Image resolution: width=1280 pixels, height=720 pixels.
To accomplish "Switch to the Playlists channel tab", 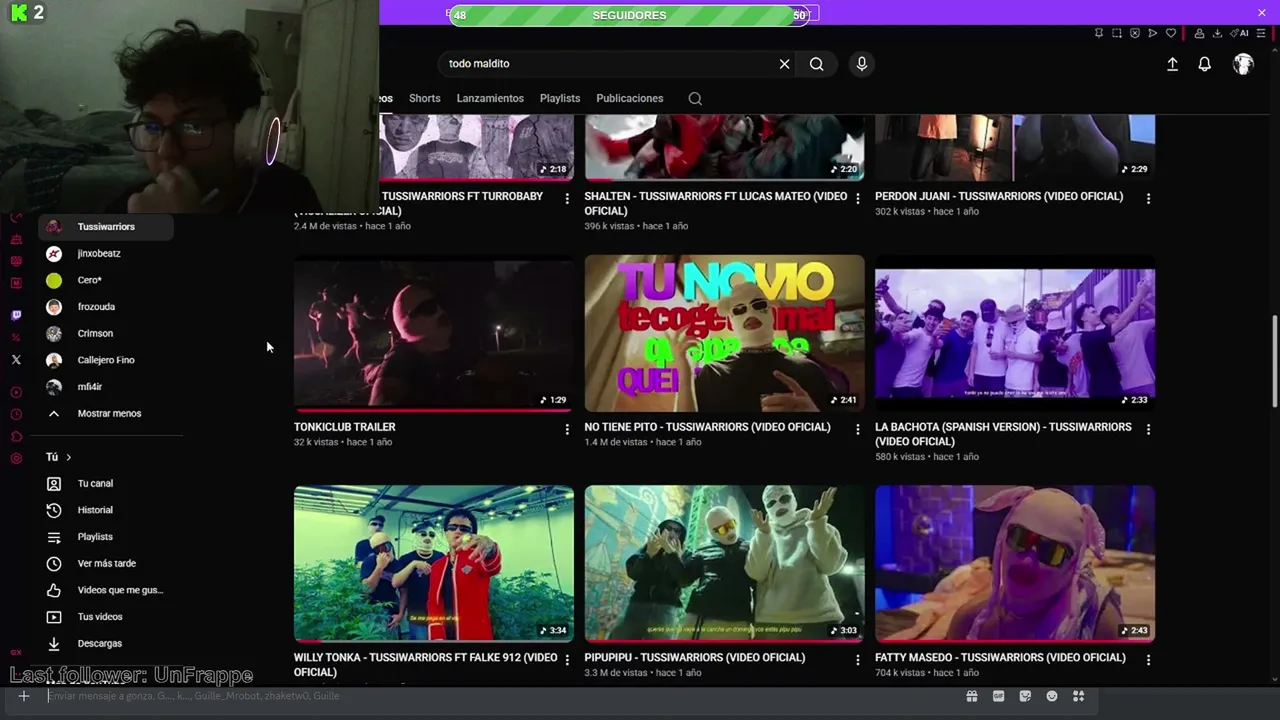I will [560, 99].
